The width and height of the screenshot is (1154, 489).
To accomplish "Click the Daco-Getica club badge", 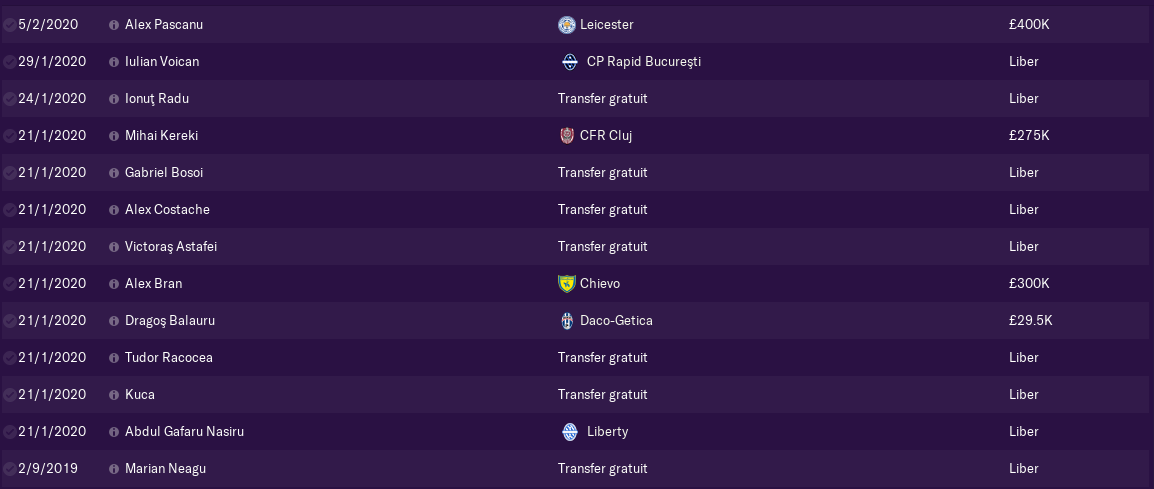I will point(566,320).
